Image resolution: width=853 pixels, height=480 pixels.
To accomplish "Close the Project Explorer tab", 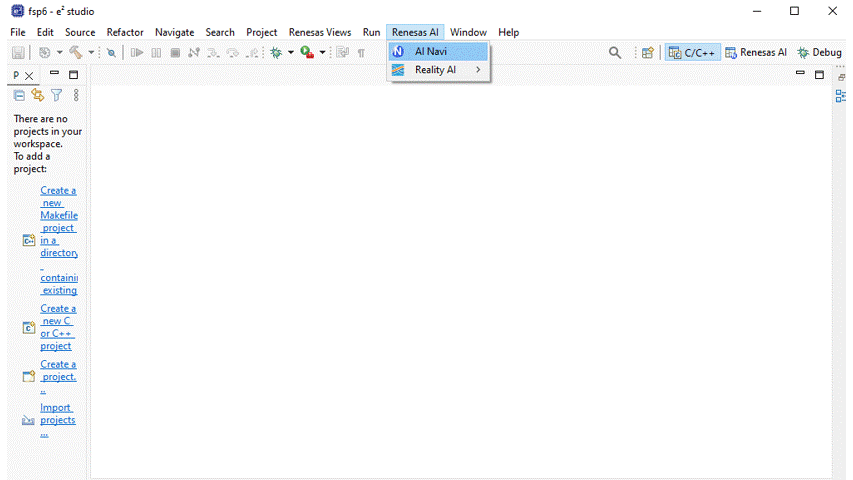I will 29,75.
